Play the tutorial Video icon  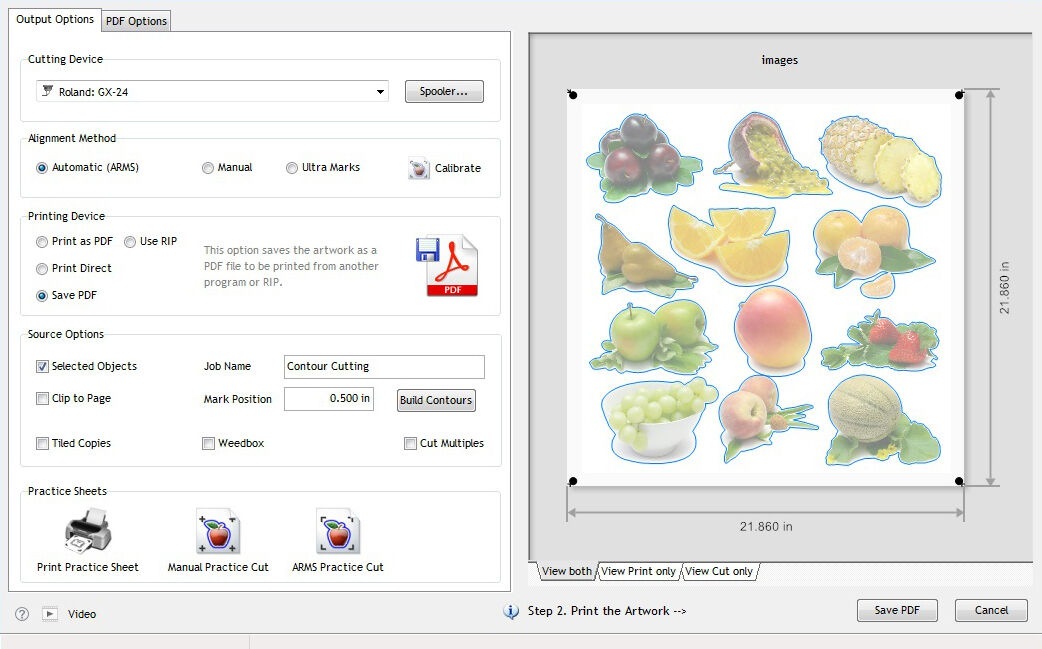(x=50, y=614)
